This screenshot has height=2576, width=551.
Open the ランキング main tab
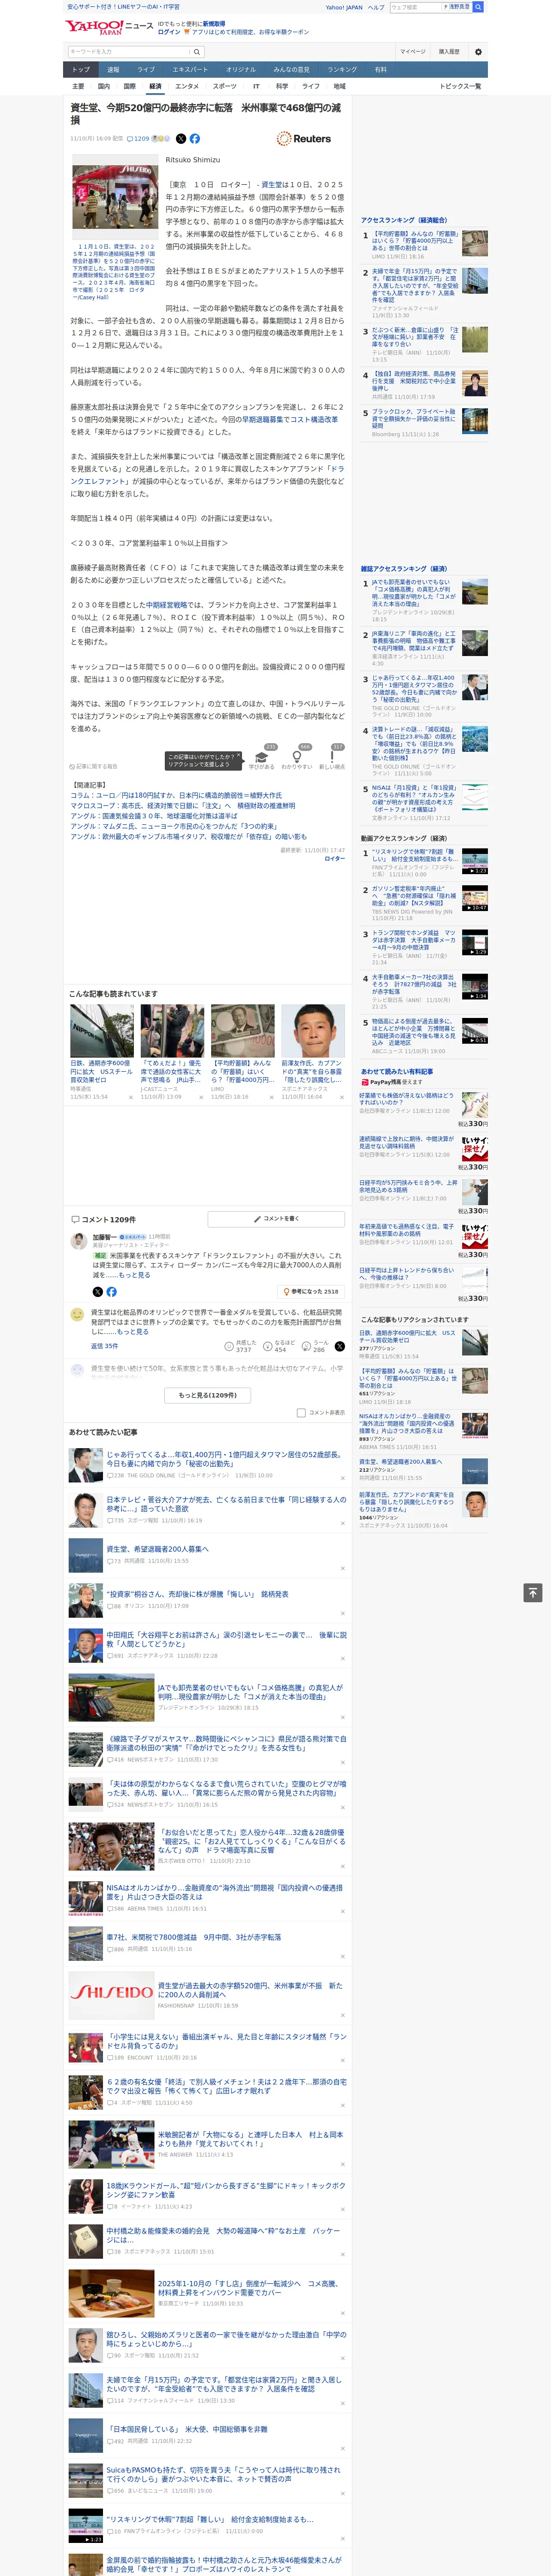tap(342, 70)
